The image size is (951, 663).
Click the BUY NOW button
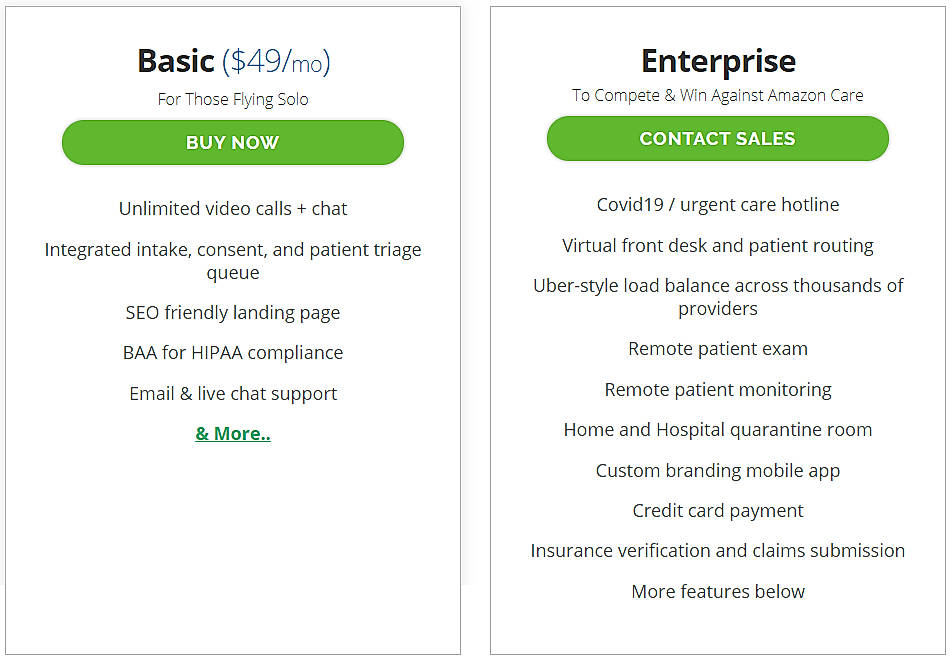232,142
